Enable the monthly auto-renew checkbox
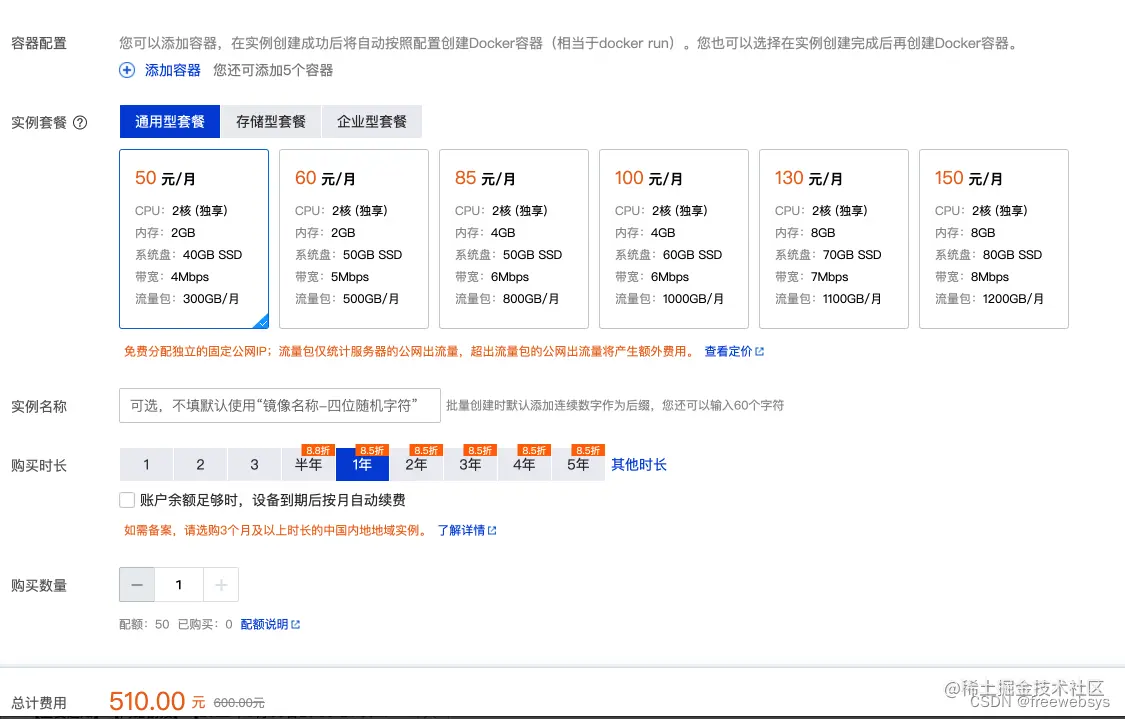 click(127, 499)
